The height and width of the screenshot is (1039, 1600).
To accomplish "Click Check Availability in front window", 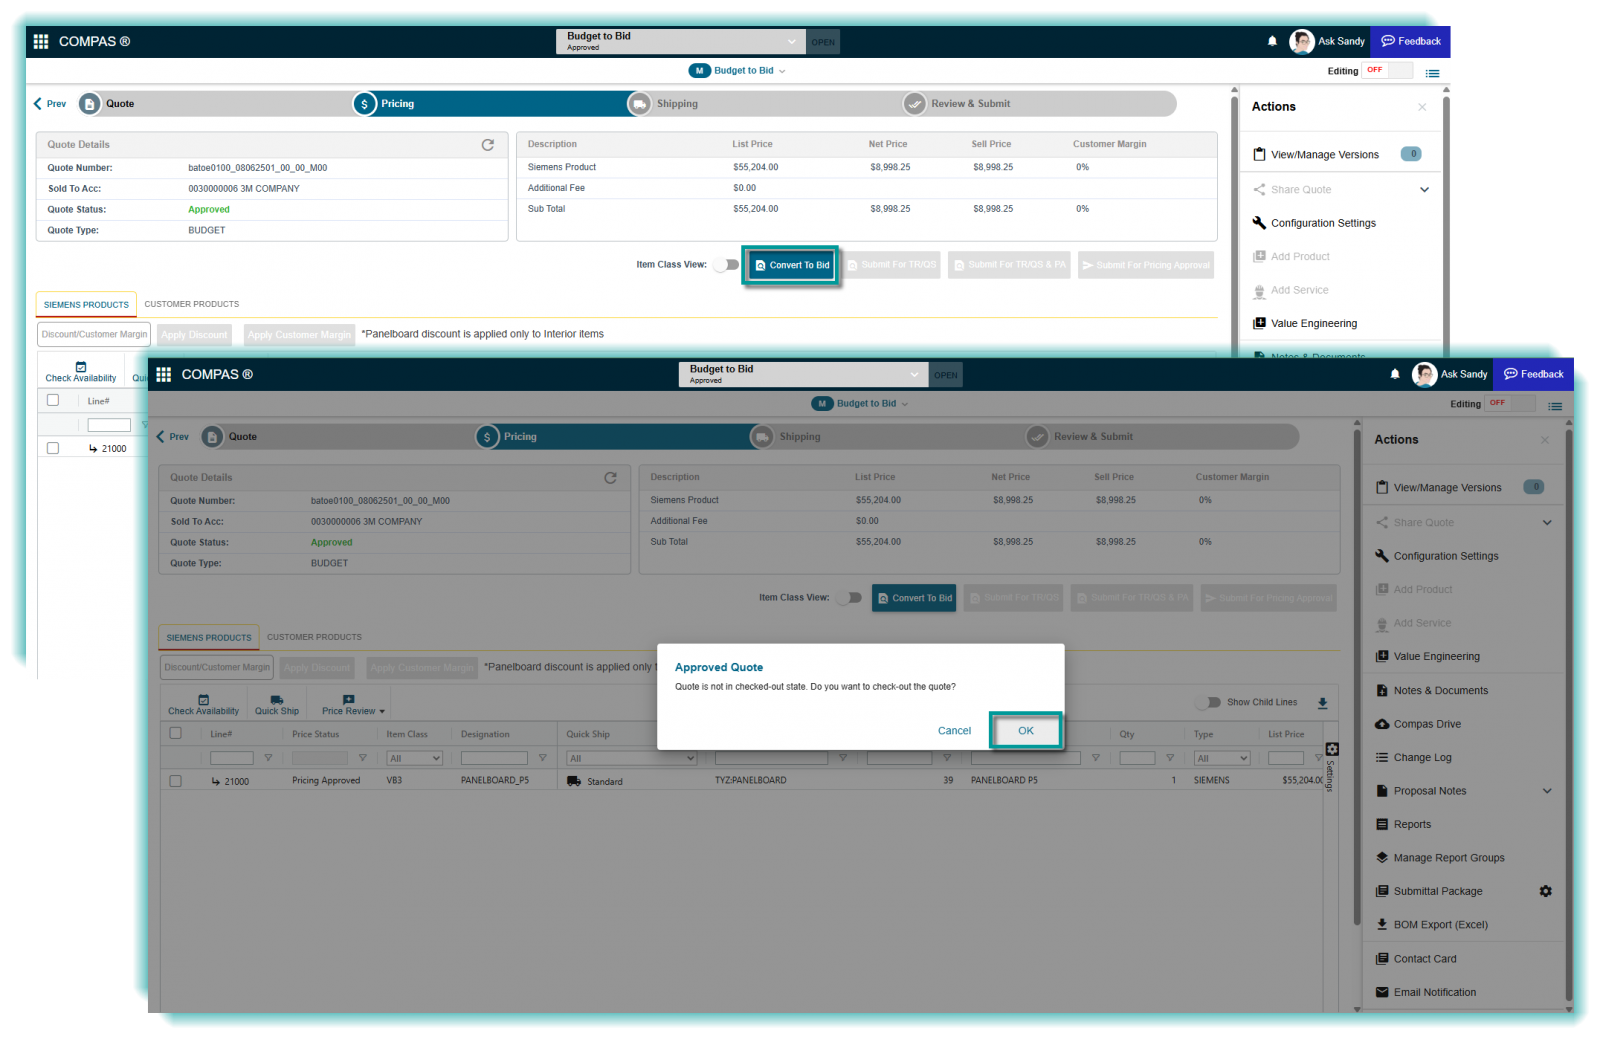I will tap(203, 705).
